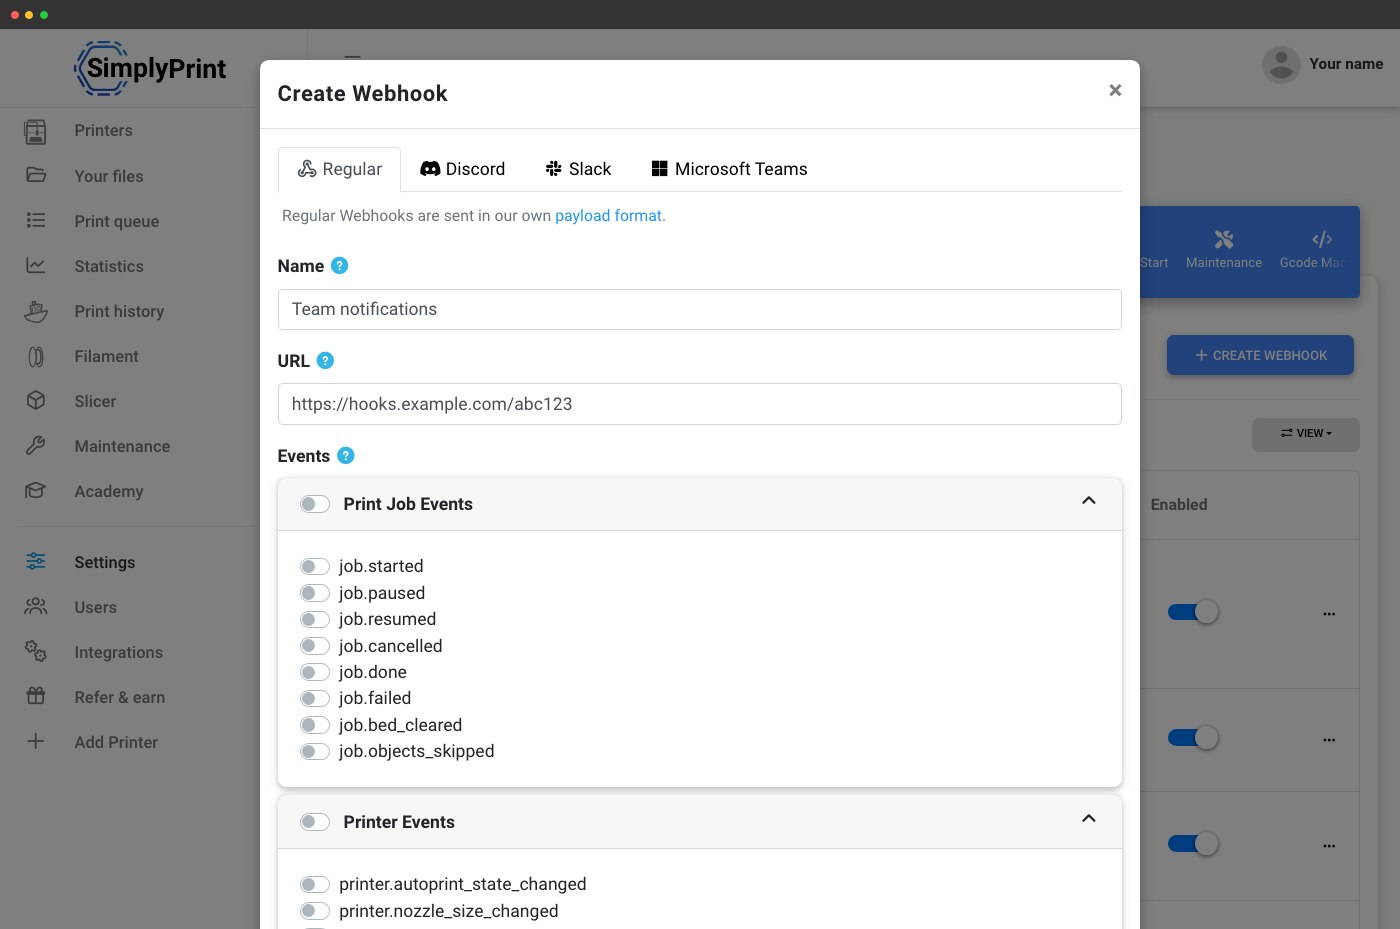Screen dimensions: 1400x929
Task: Click the URL field help icon
Action: point(325,360)
